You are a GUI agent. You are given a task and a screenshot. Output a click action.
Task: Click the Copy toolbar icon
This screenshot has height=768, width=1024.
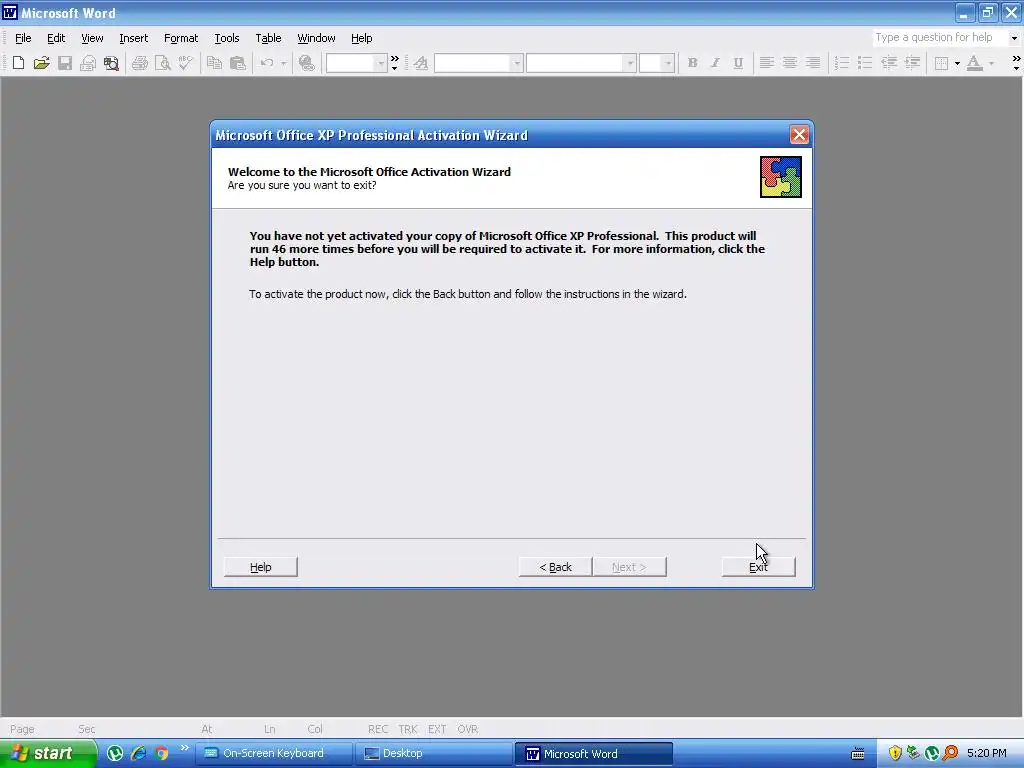click(x=214, y=63)
